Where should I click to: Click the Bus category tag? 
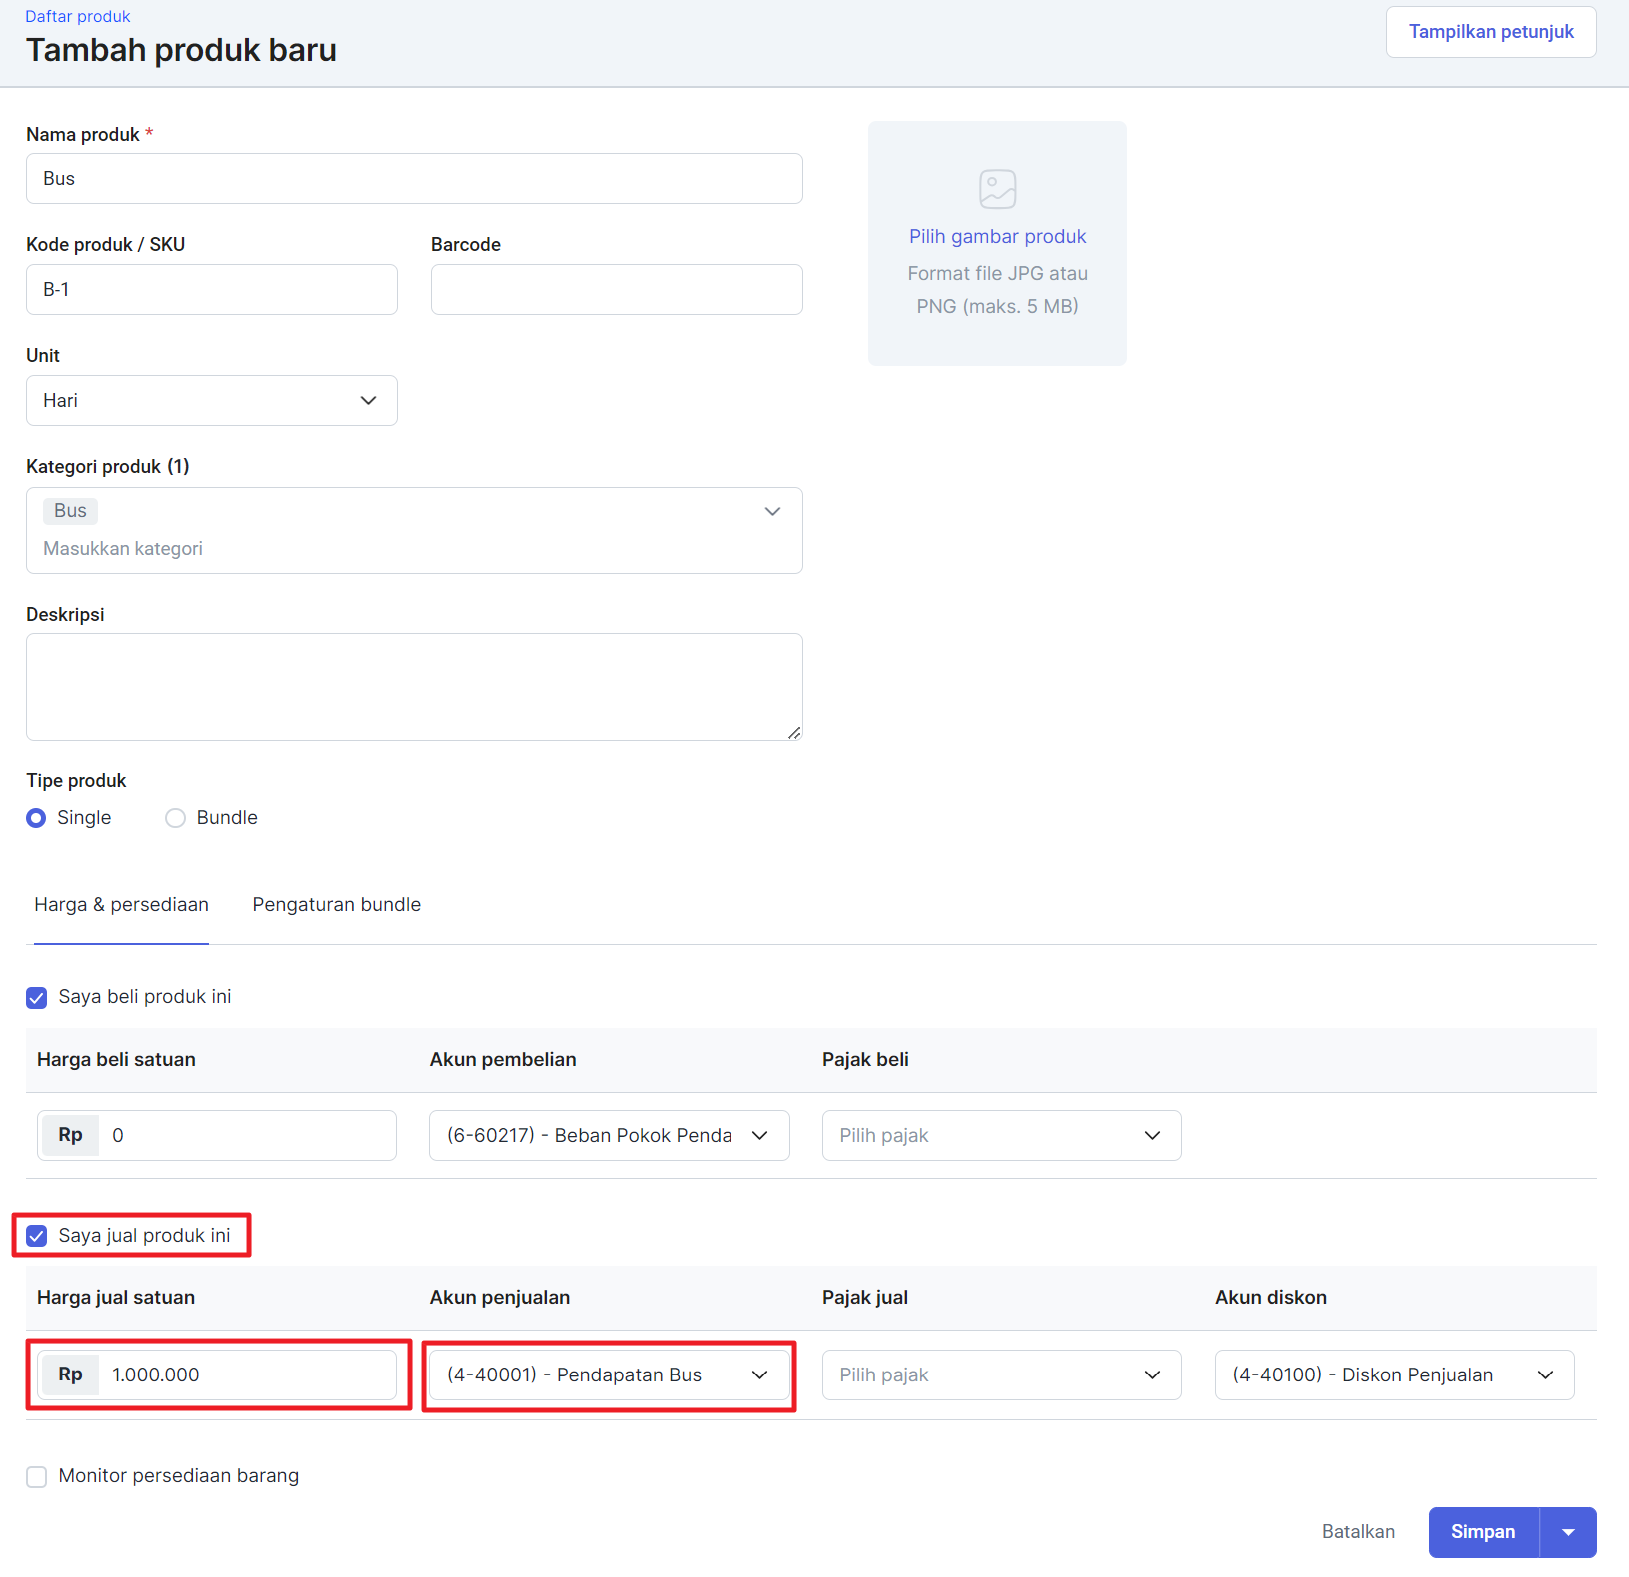(x=70, y=511)
